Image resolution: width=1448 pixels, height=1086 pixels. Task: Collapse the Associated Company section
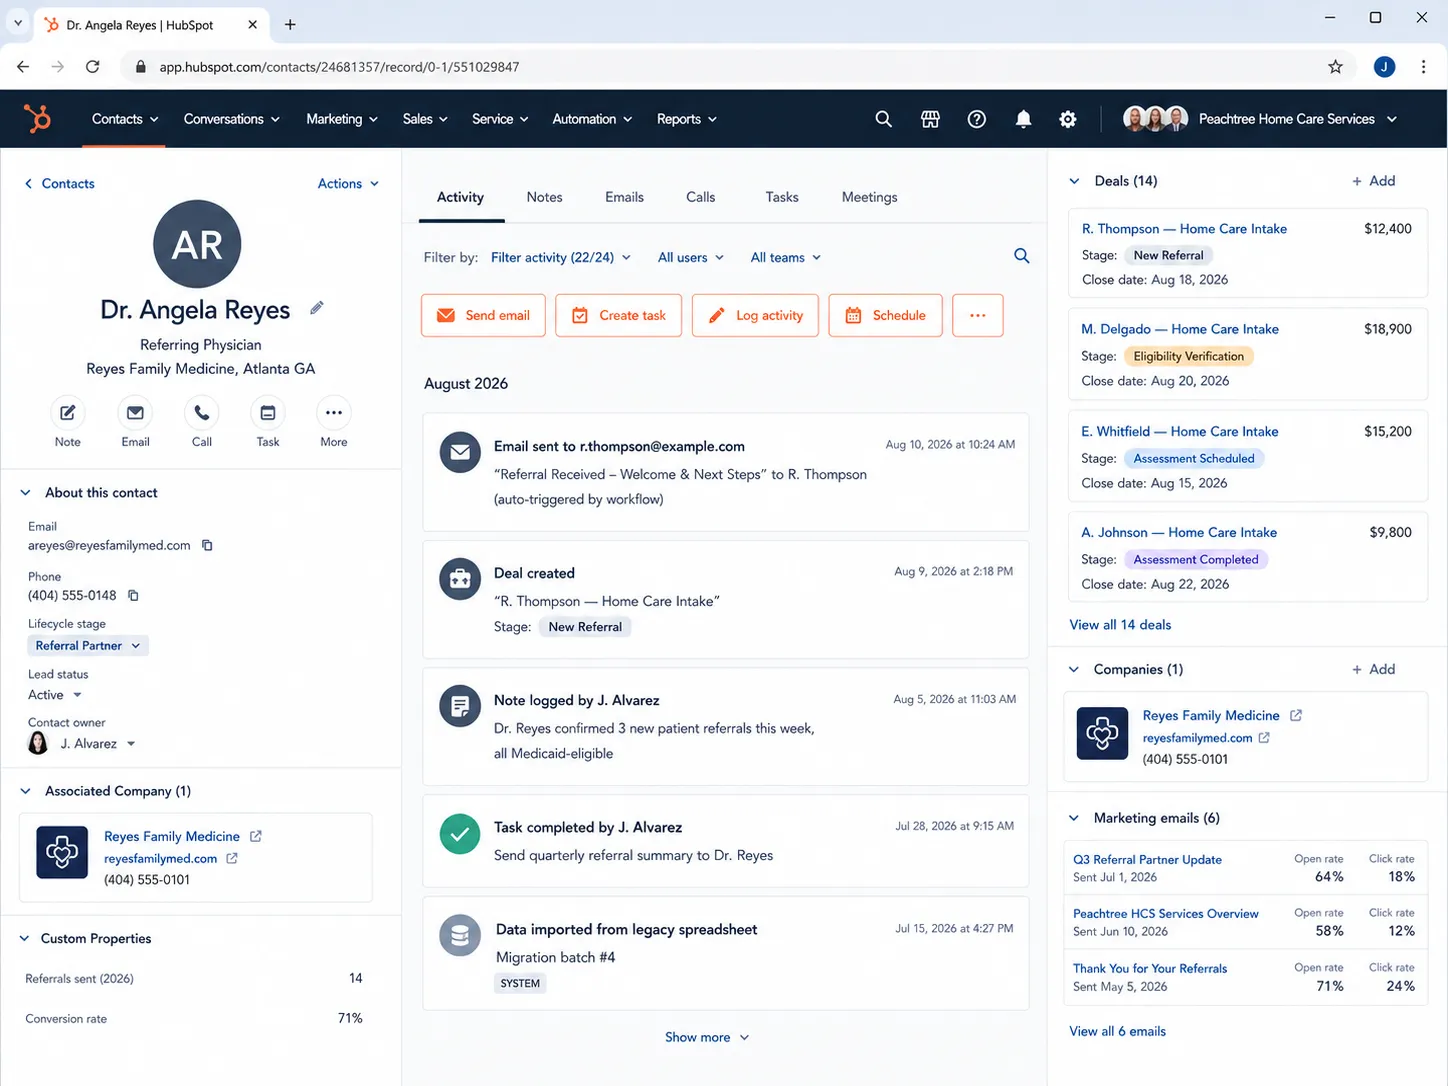26,791
